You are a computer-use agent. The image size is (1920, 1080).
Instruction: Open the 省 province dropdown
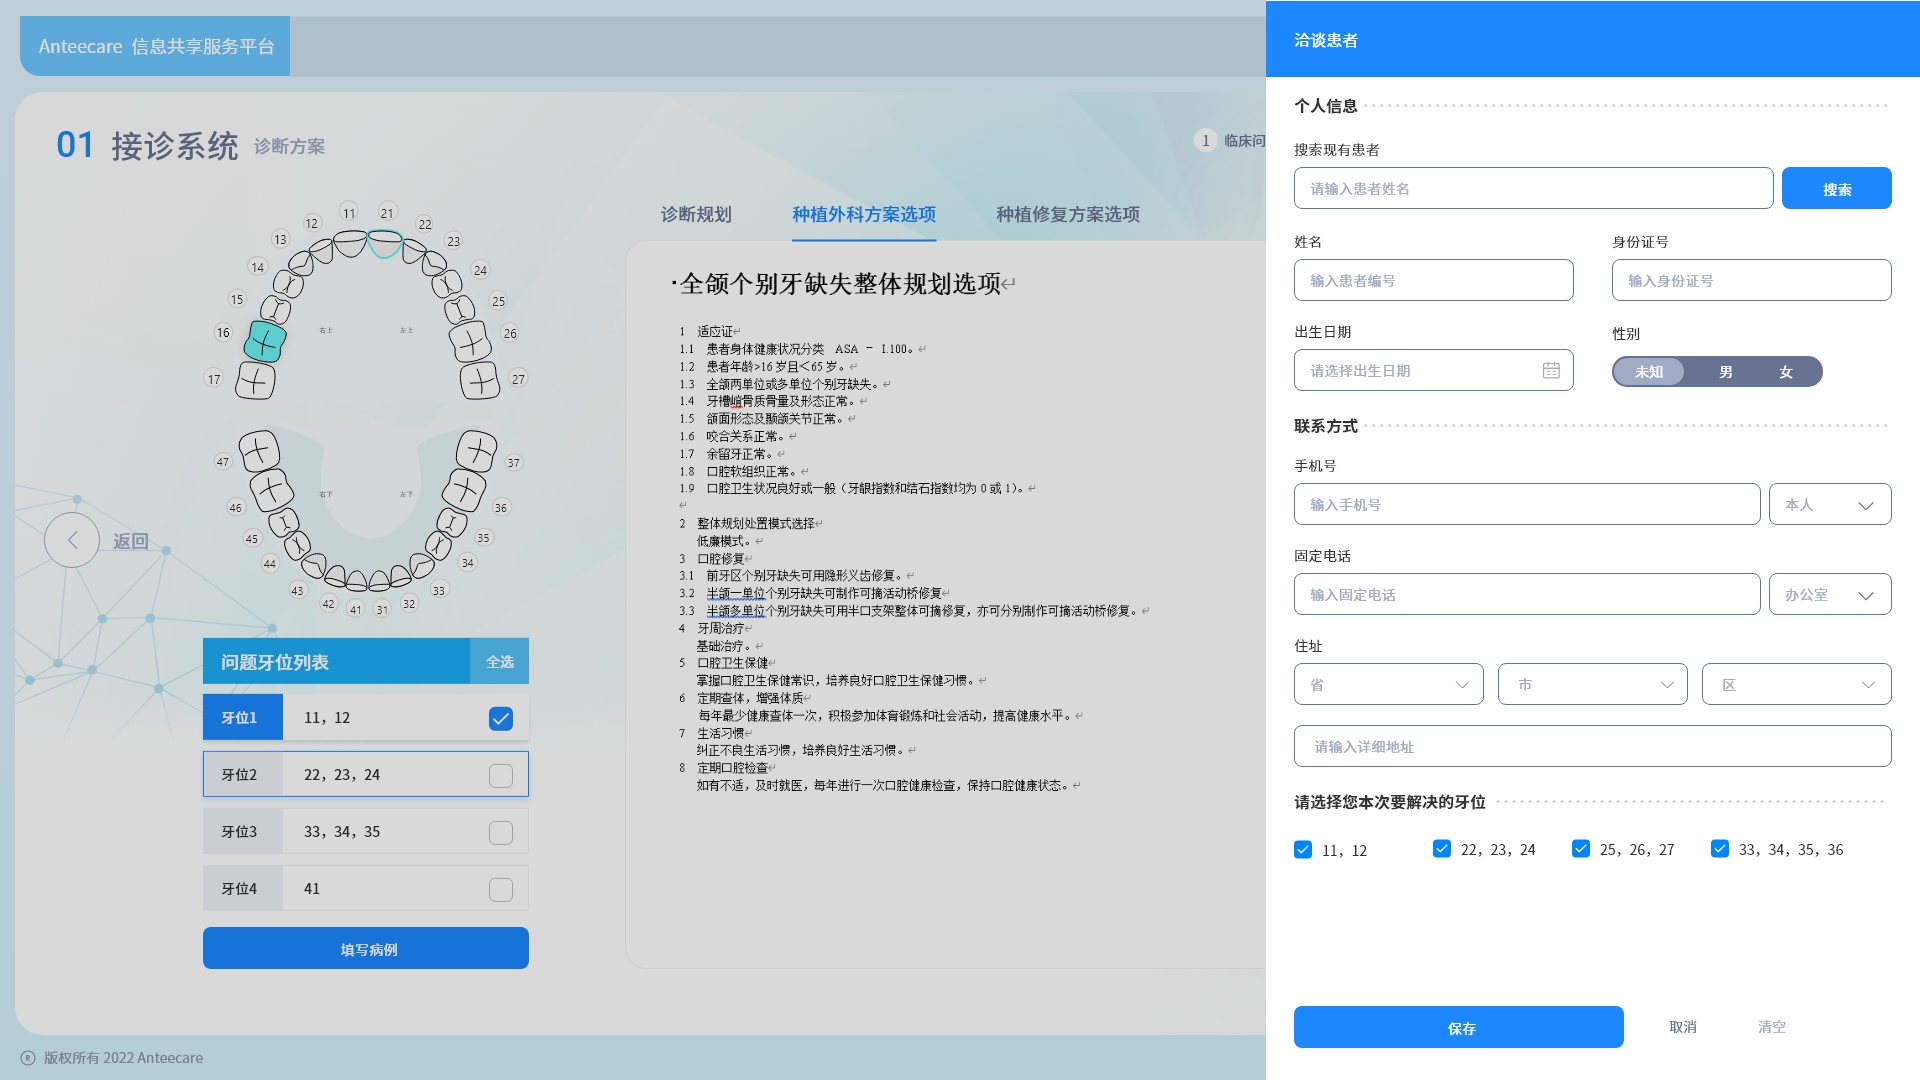point(1388,685)
